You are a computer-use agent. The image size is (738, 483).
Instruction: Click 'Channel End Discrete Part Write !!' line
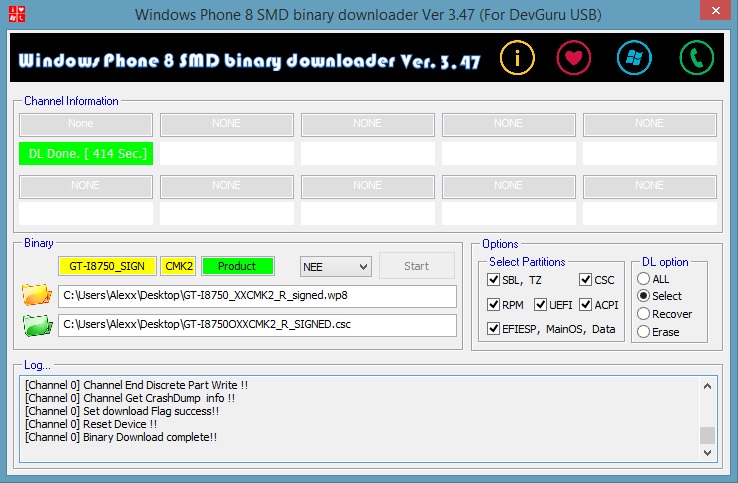tap(136, 385)
